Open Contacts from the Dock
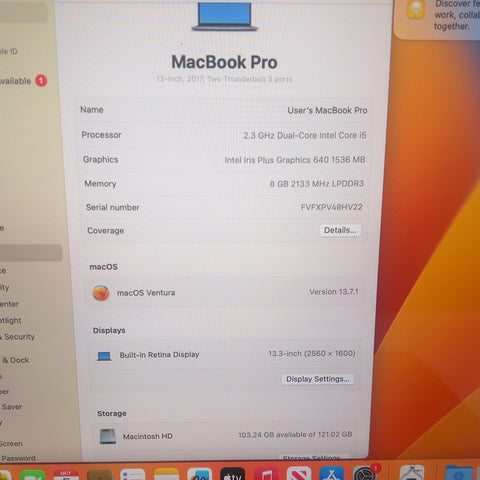This screenshot has height=480, width=480. (99, 475)
